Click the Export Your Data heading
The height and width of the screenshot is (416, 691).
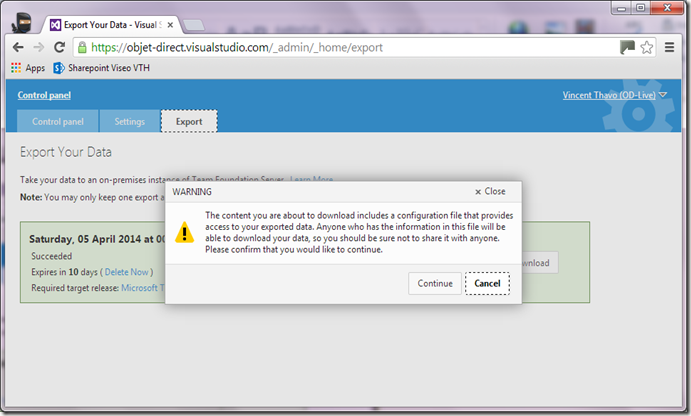[x=66, y=152]
